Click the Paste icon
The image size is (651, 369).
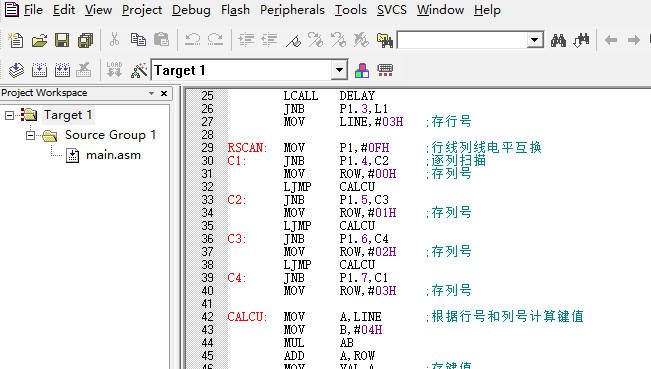161,40
